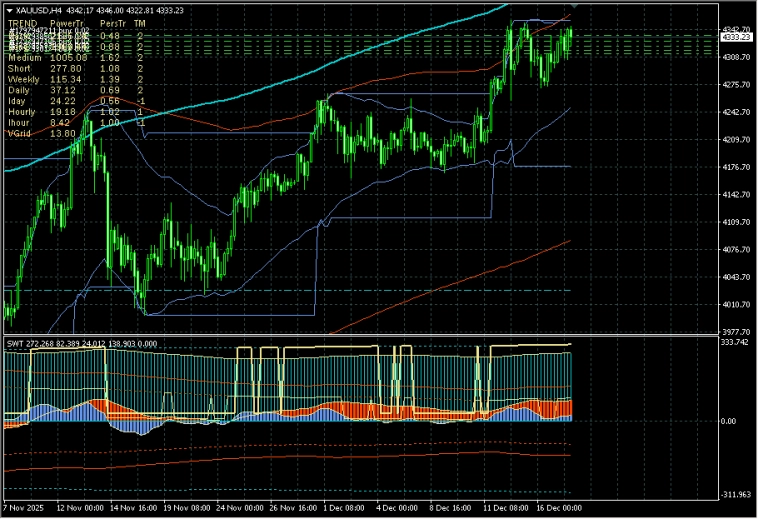The image size is (758, 519).
Task: Click the PersTr column header
Action: [113, 22]
